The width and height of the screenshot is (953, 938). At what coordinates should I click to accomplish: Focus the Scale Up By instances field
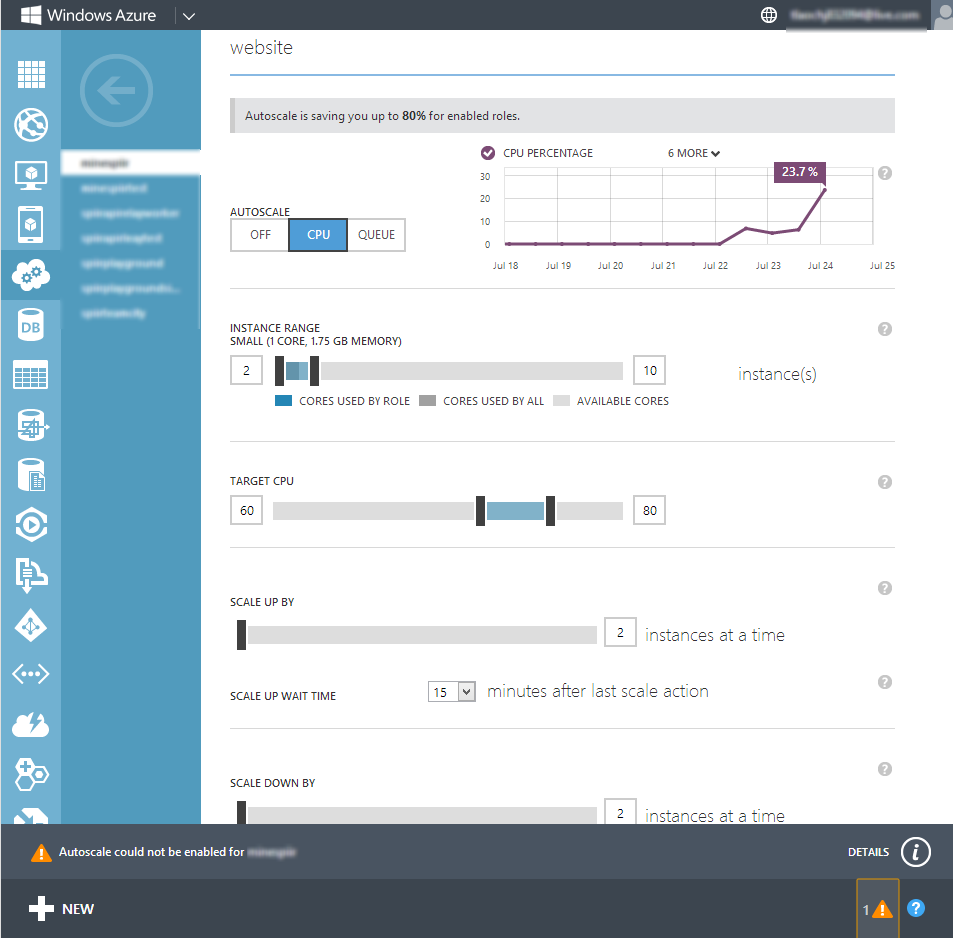tap(621, 632)
